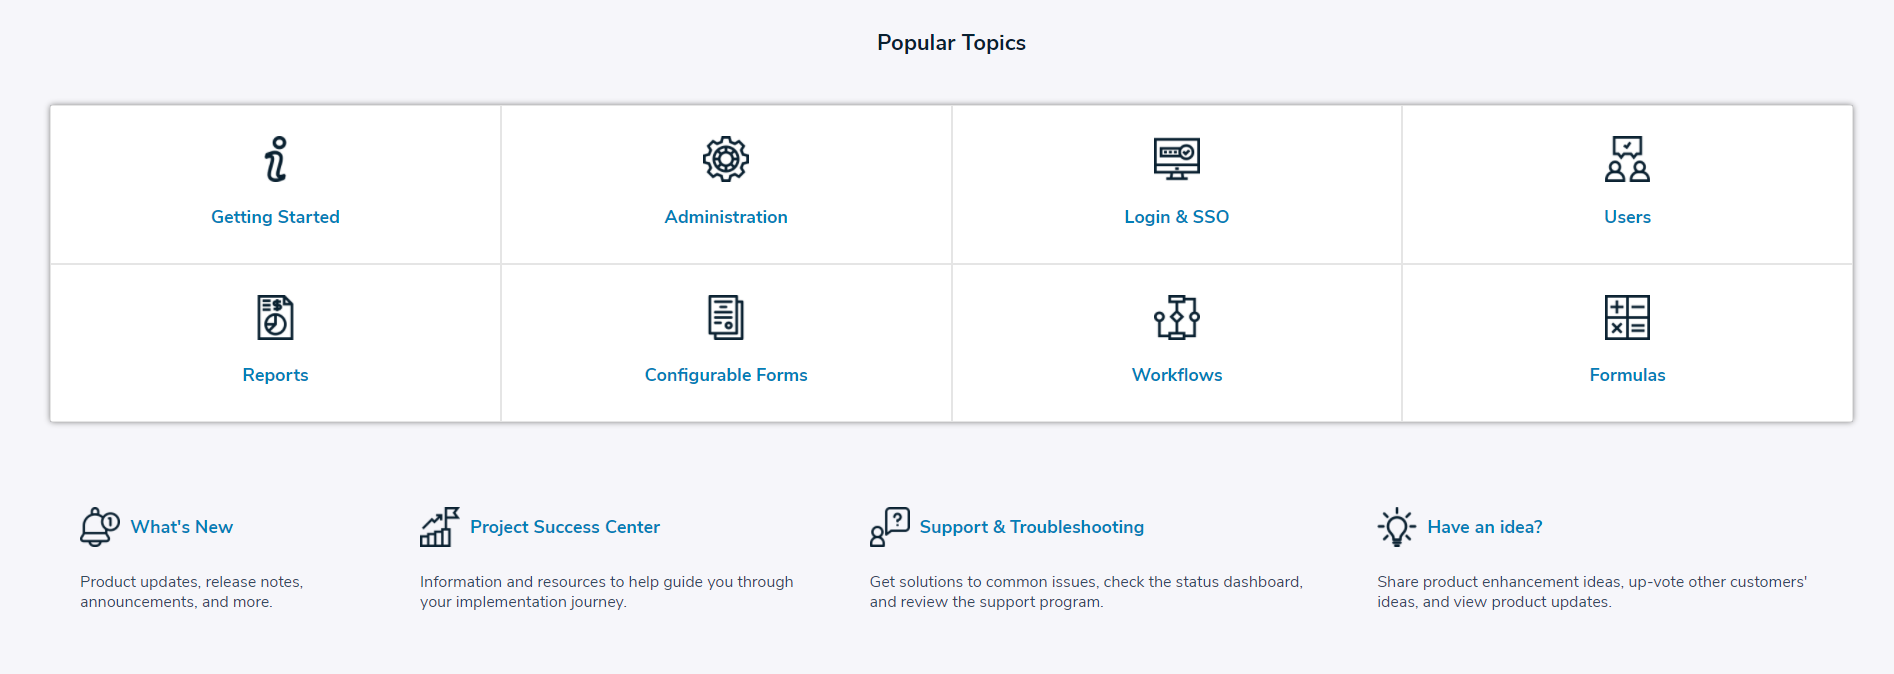The width and height of the screenshot is (1894, 674).
Task: Open the Project Success Center link
Action: 565,527
